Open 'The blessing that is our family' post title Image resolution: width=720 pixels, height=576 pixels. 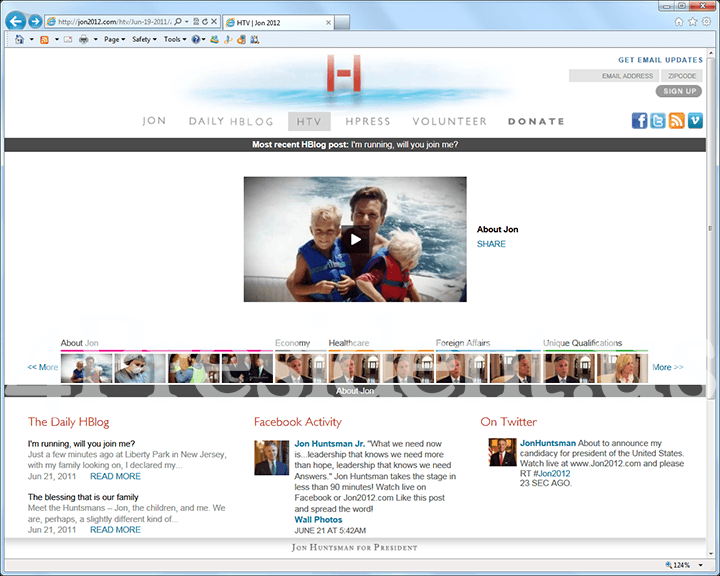(x=83, y=497)
